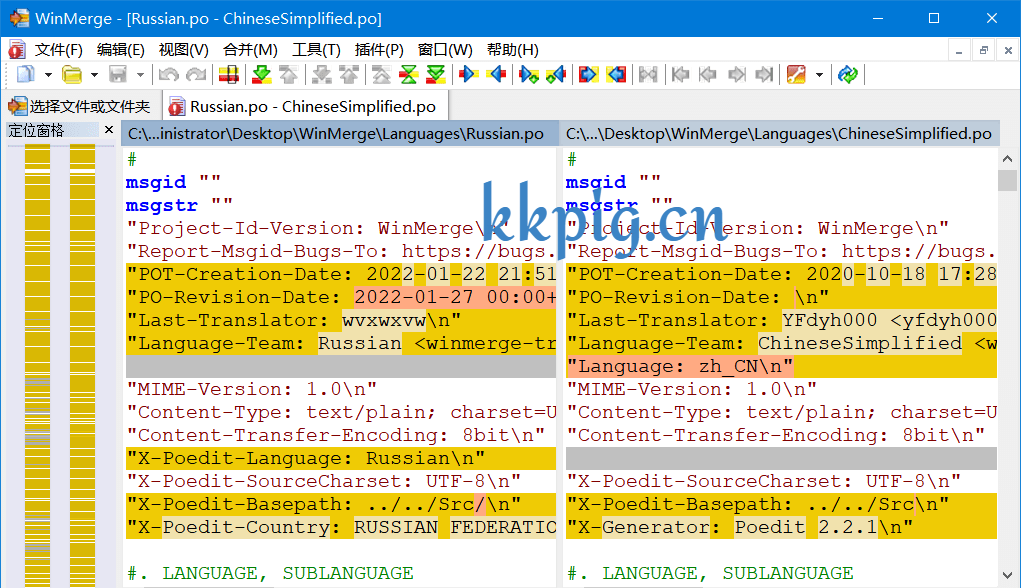
Task: Click "PO-Revision-Date: 2022-01-27" line in left pane
Action: (341, 298)
